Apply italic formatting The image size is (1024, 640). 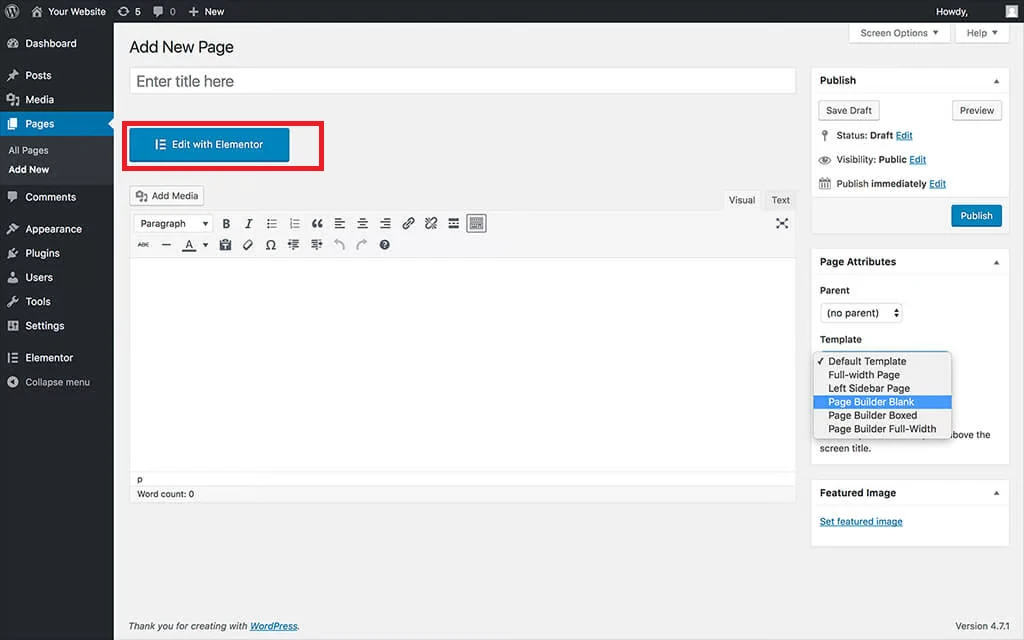248,224
